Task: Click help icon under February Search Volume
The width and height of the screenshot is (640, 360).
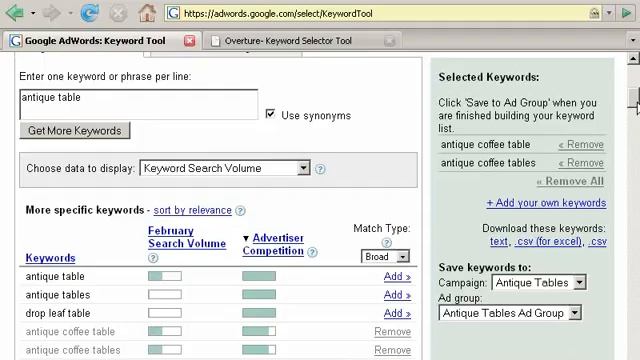Action: 153,258
